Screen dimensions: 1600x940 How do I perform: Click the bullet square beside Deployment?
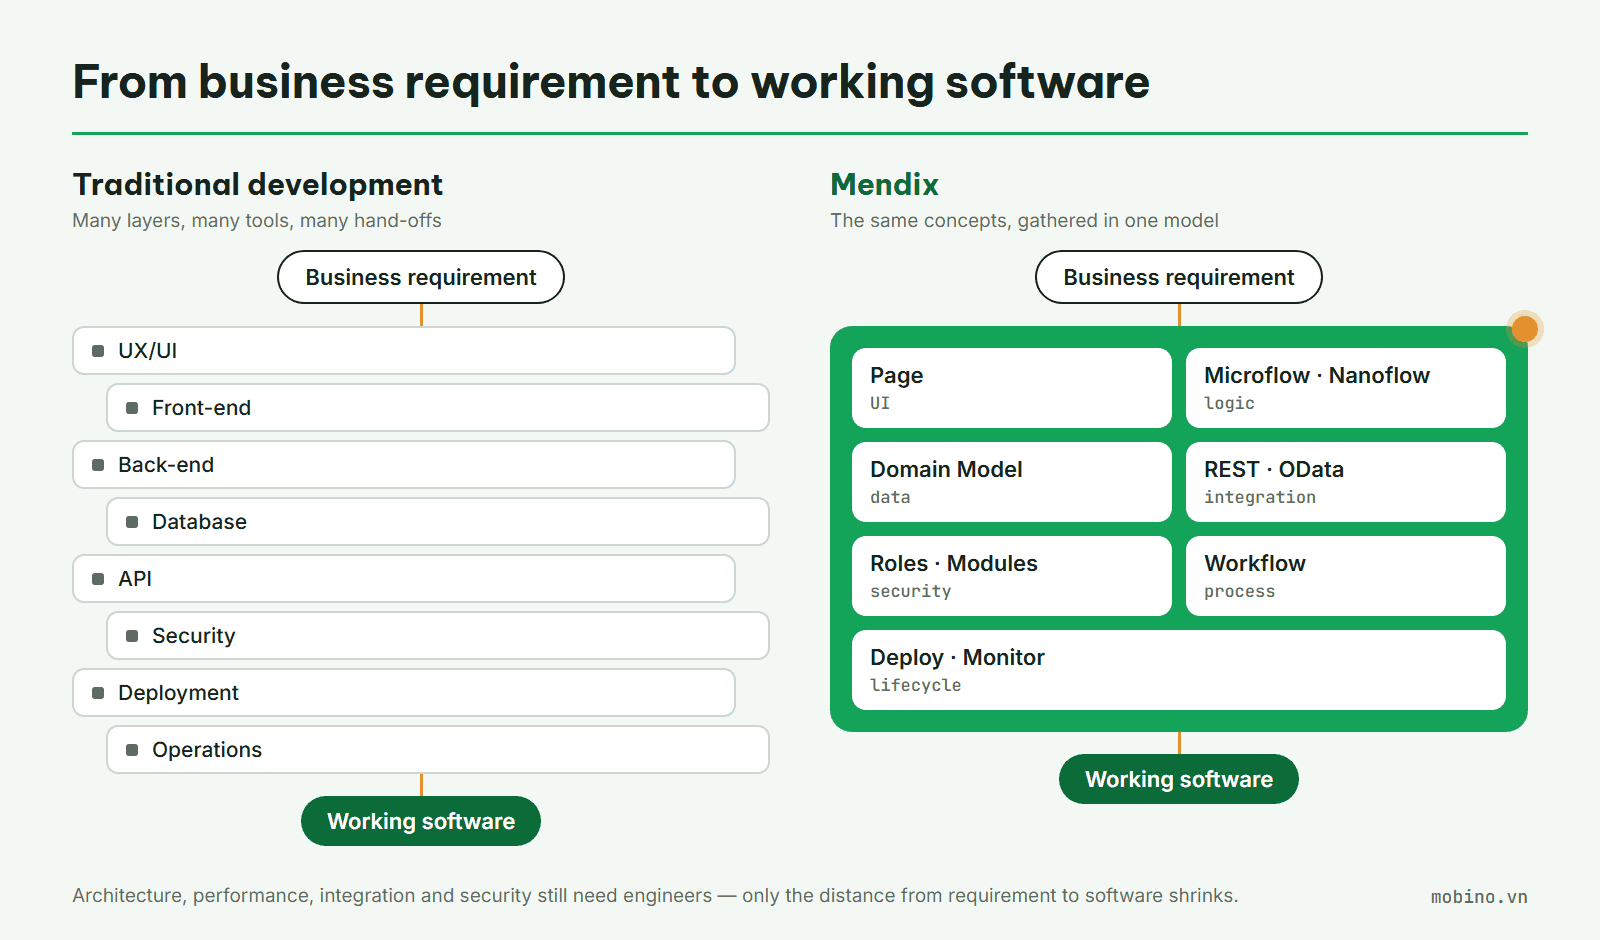point(98,693)
